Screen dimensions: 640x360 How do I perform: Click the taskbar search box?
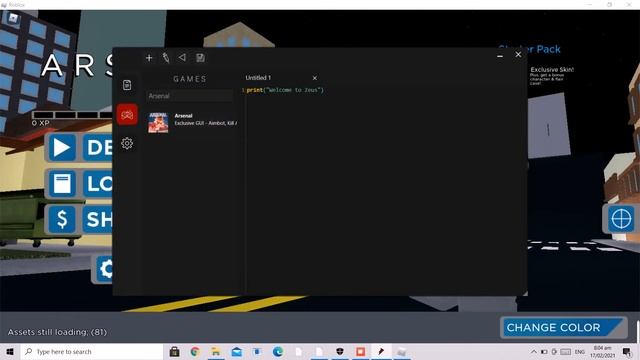click(91, 351)
